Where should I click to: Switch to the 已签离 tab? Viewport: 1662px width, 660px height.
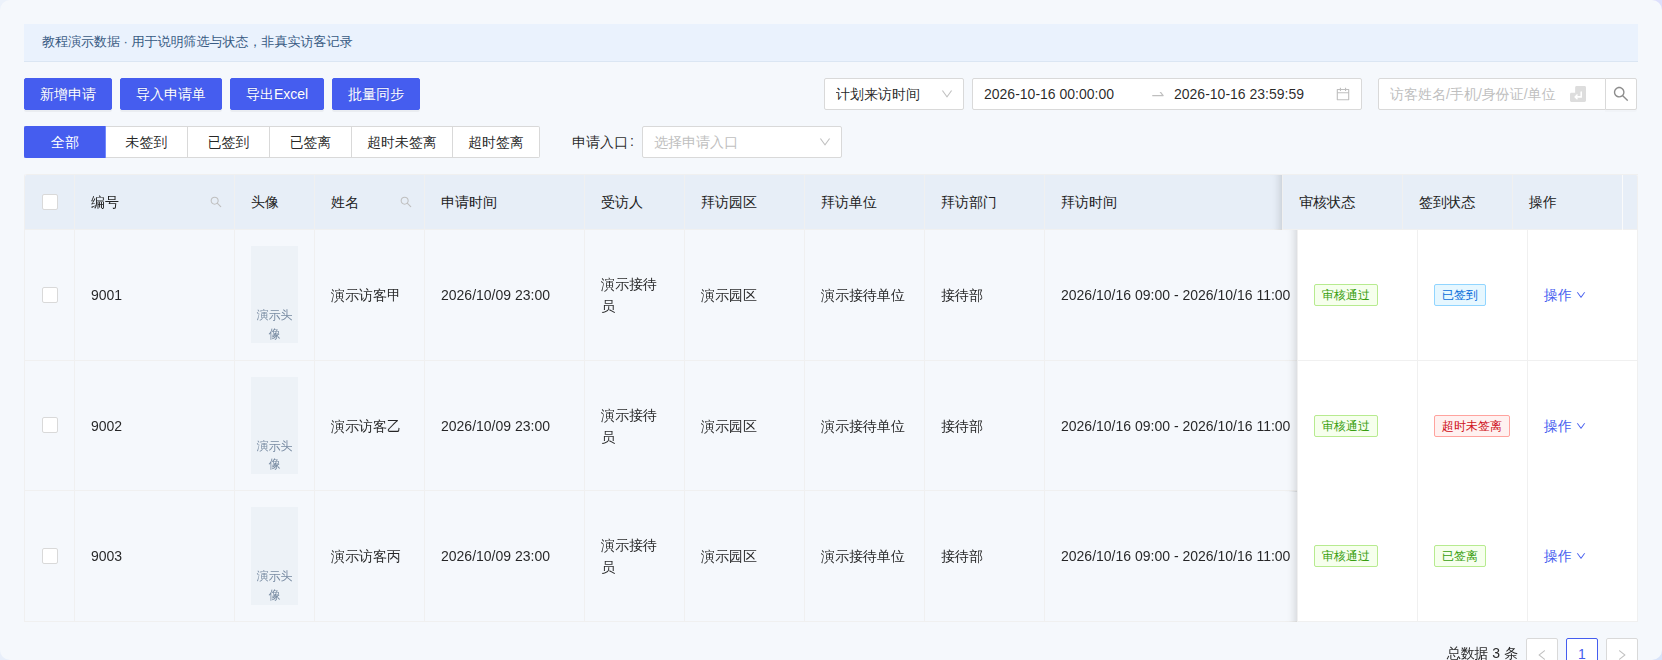pos(310,142)
